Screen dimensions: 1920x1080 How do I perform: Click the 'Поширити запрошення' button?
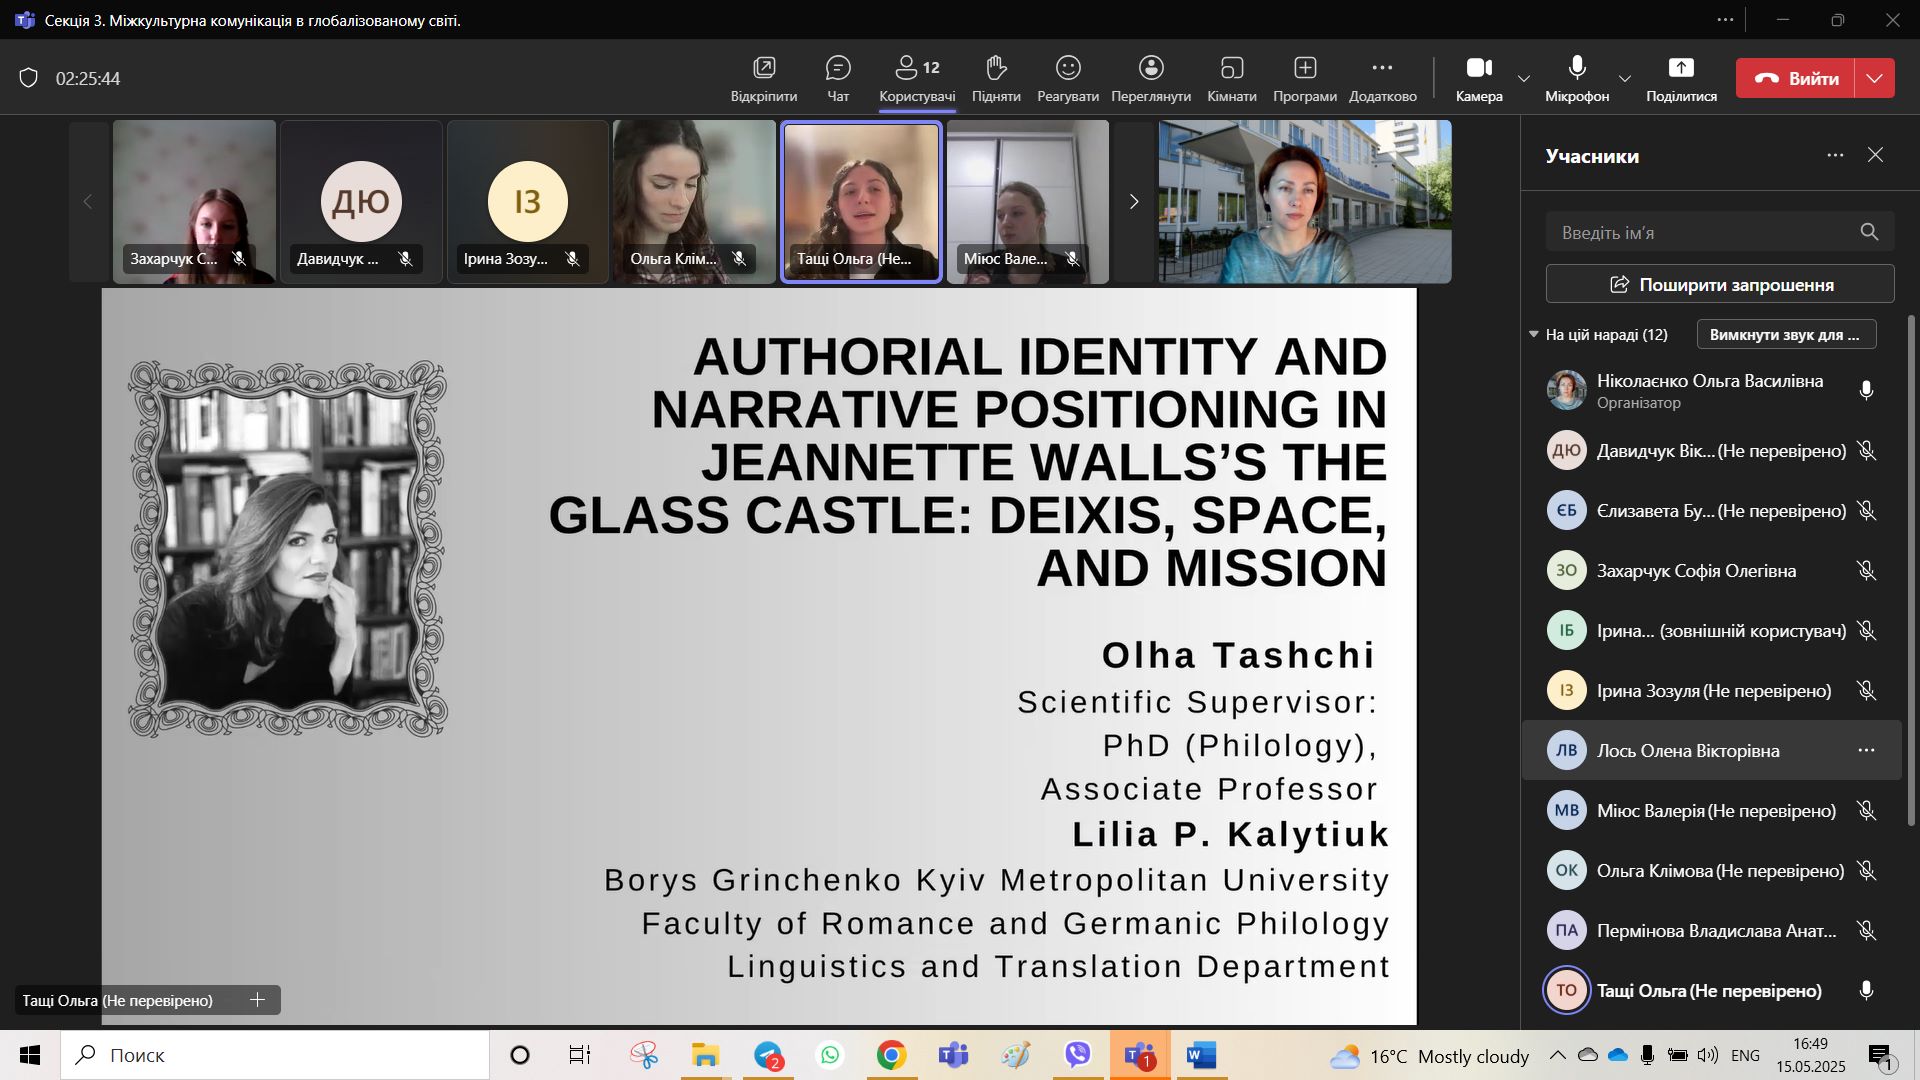tap(1719, 284)
